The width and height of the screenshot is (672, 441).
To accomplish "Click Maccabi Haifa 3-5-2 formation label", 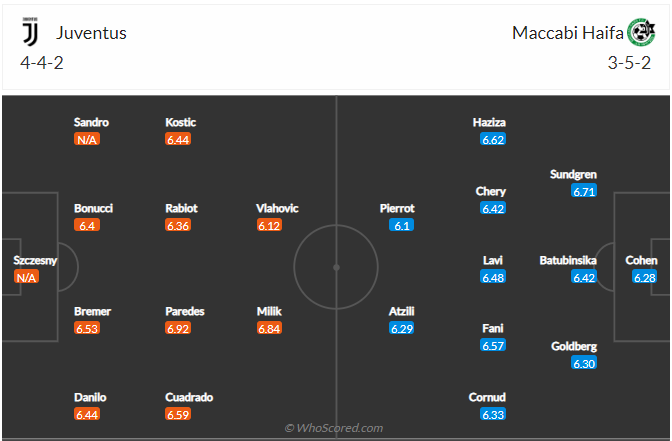I will 631,62.
